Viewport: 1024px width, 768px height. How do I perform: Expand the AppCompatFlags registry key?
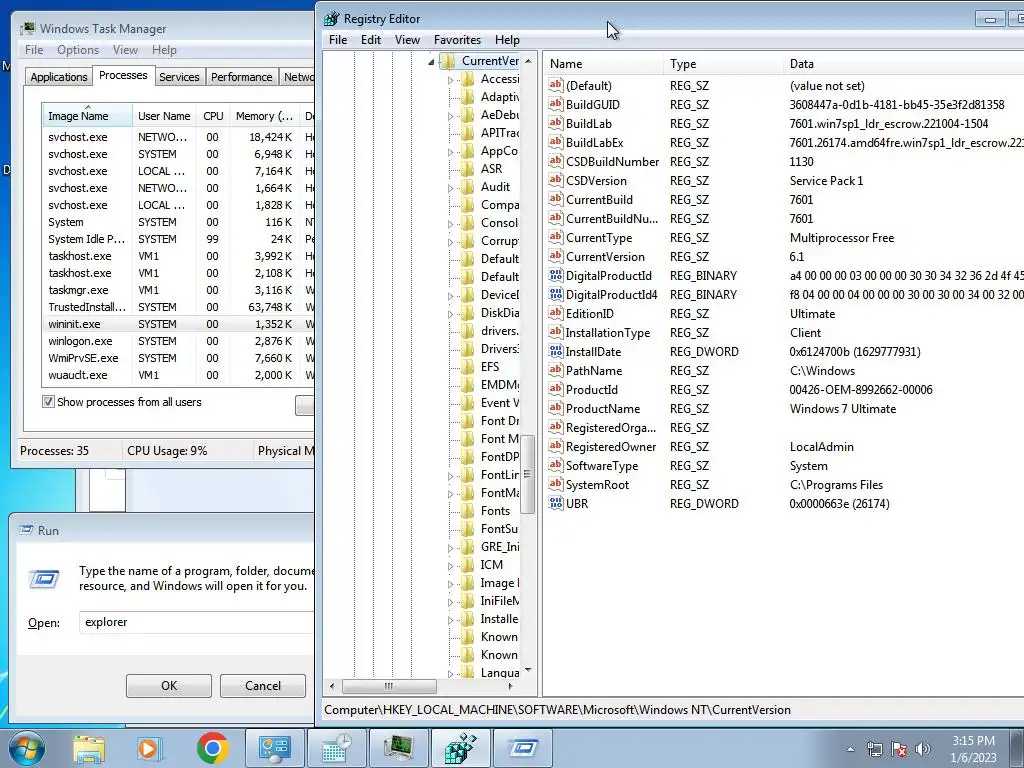pos(450,152)
